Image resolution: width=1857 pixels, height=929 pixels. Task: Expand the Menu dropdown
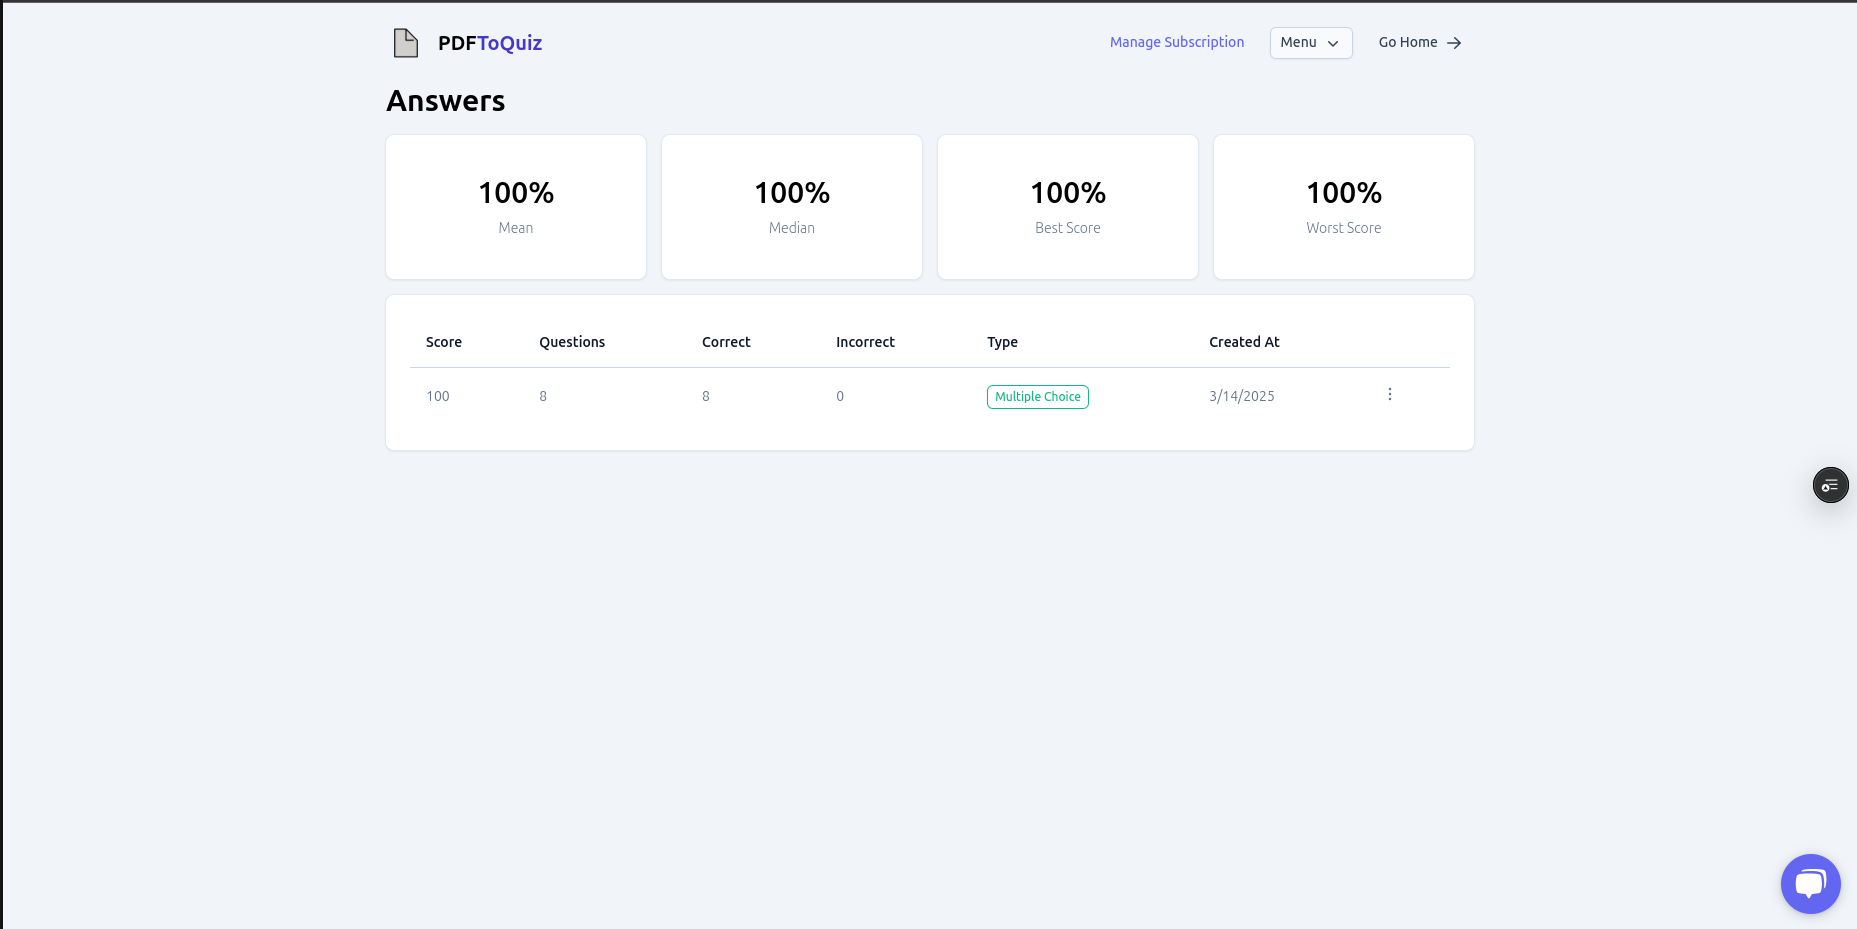click(1310, 43)
